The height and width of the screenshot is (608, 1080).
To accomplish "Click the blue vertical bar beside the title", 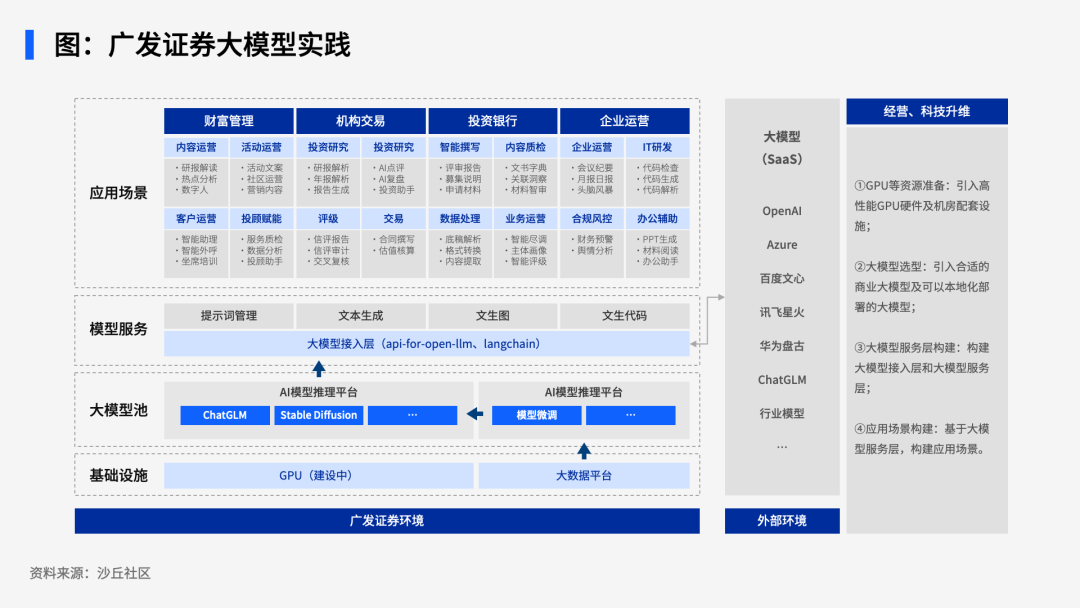I will click(x=30, y=45).
